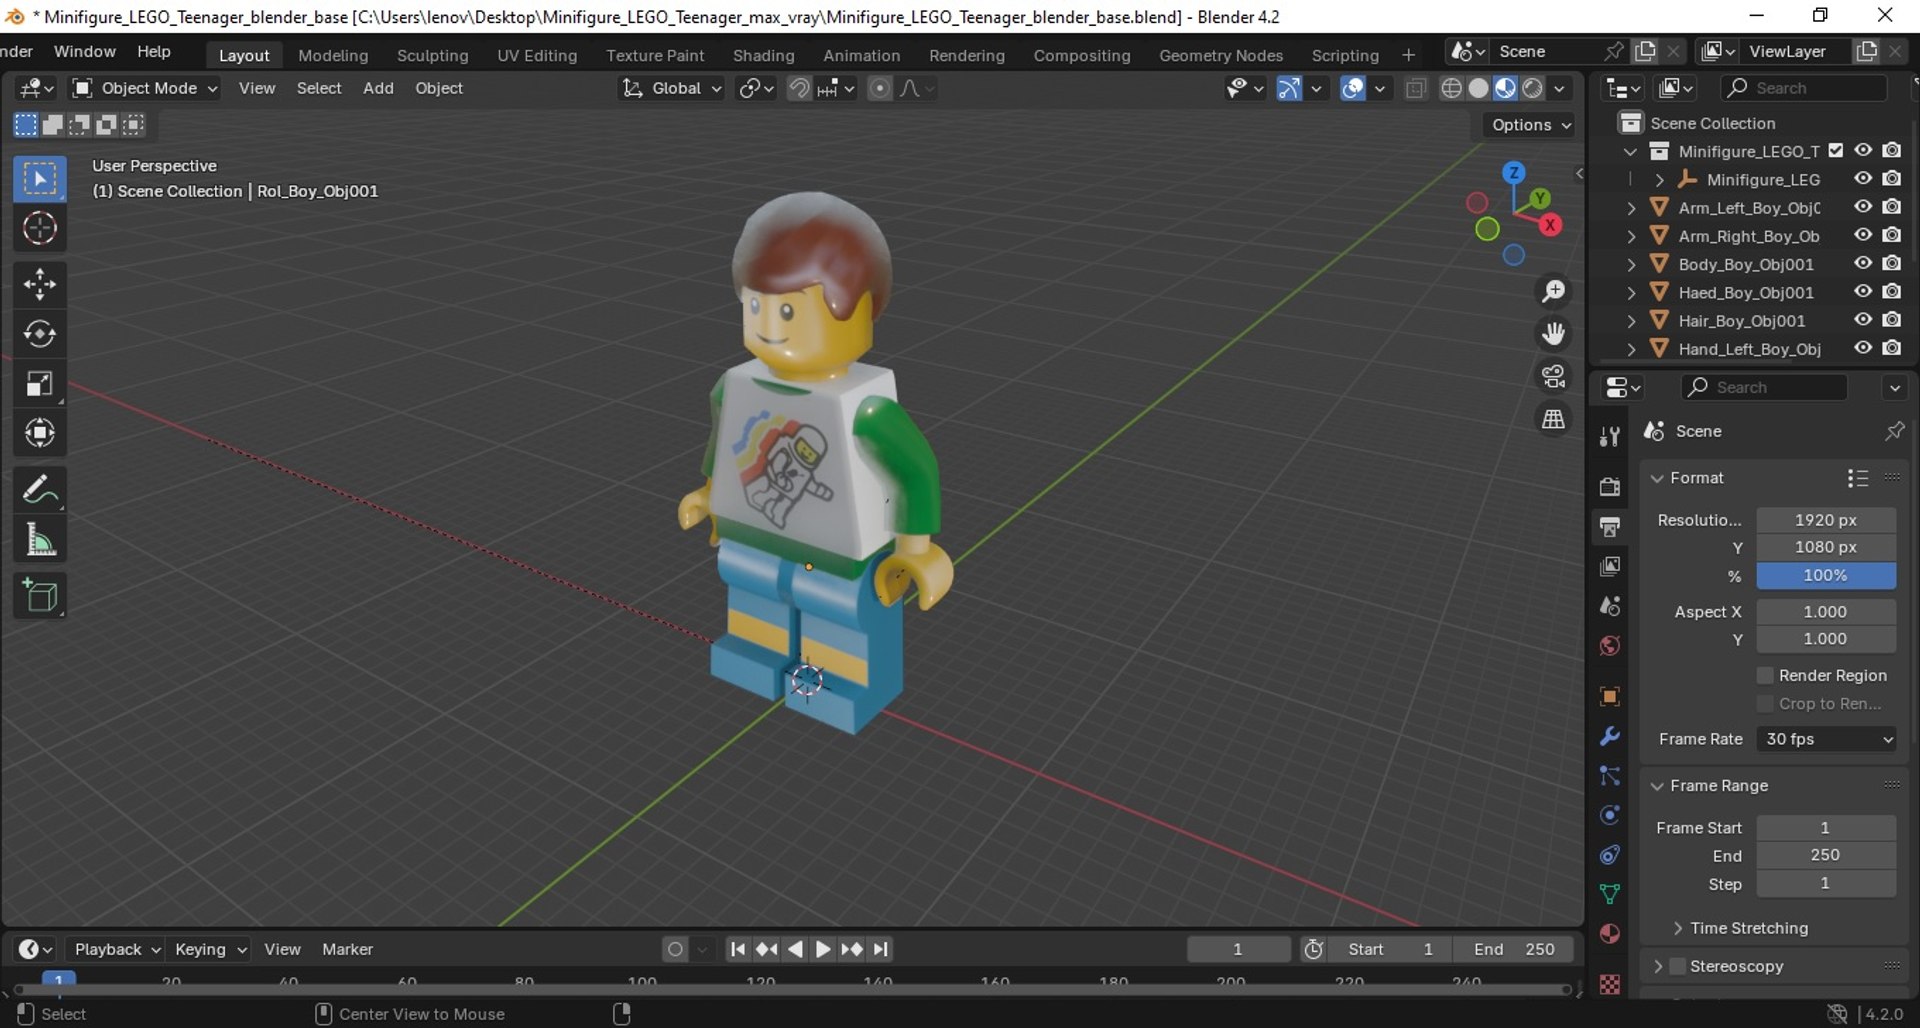Open the Window menu
1920x1028 pixels.
click(x=85, y=52)
